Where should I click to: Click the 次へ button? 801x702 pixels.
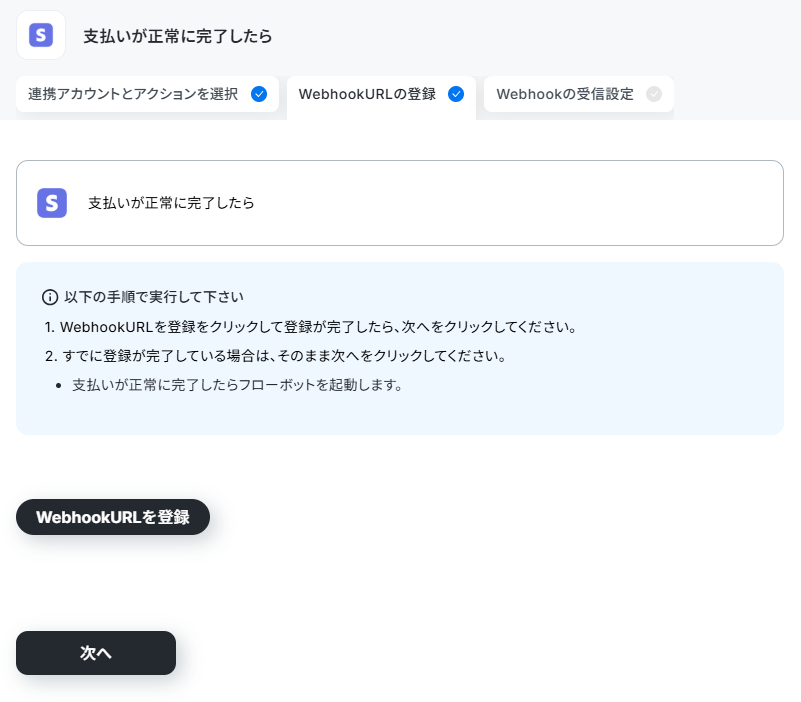[96, 653]
